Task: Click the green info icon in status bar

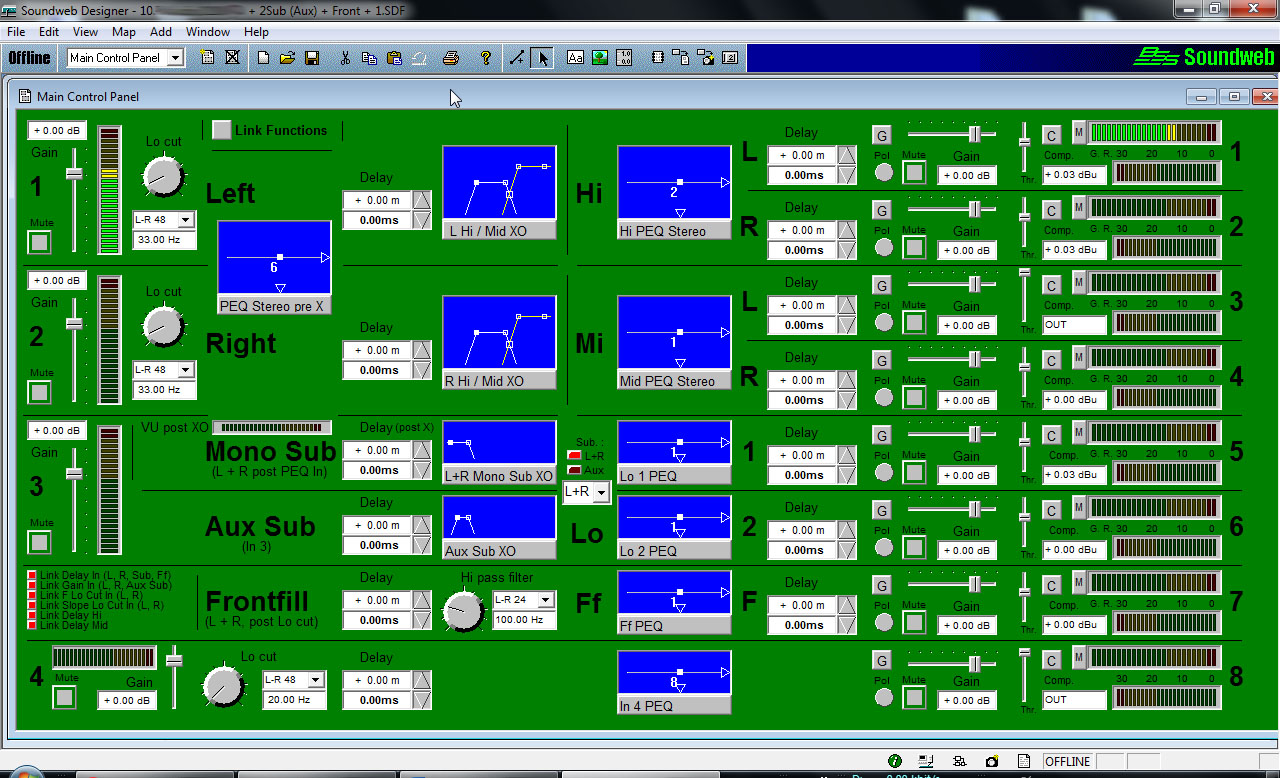Action: (x=895, y=761)
